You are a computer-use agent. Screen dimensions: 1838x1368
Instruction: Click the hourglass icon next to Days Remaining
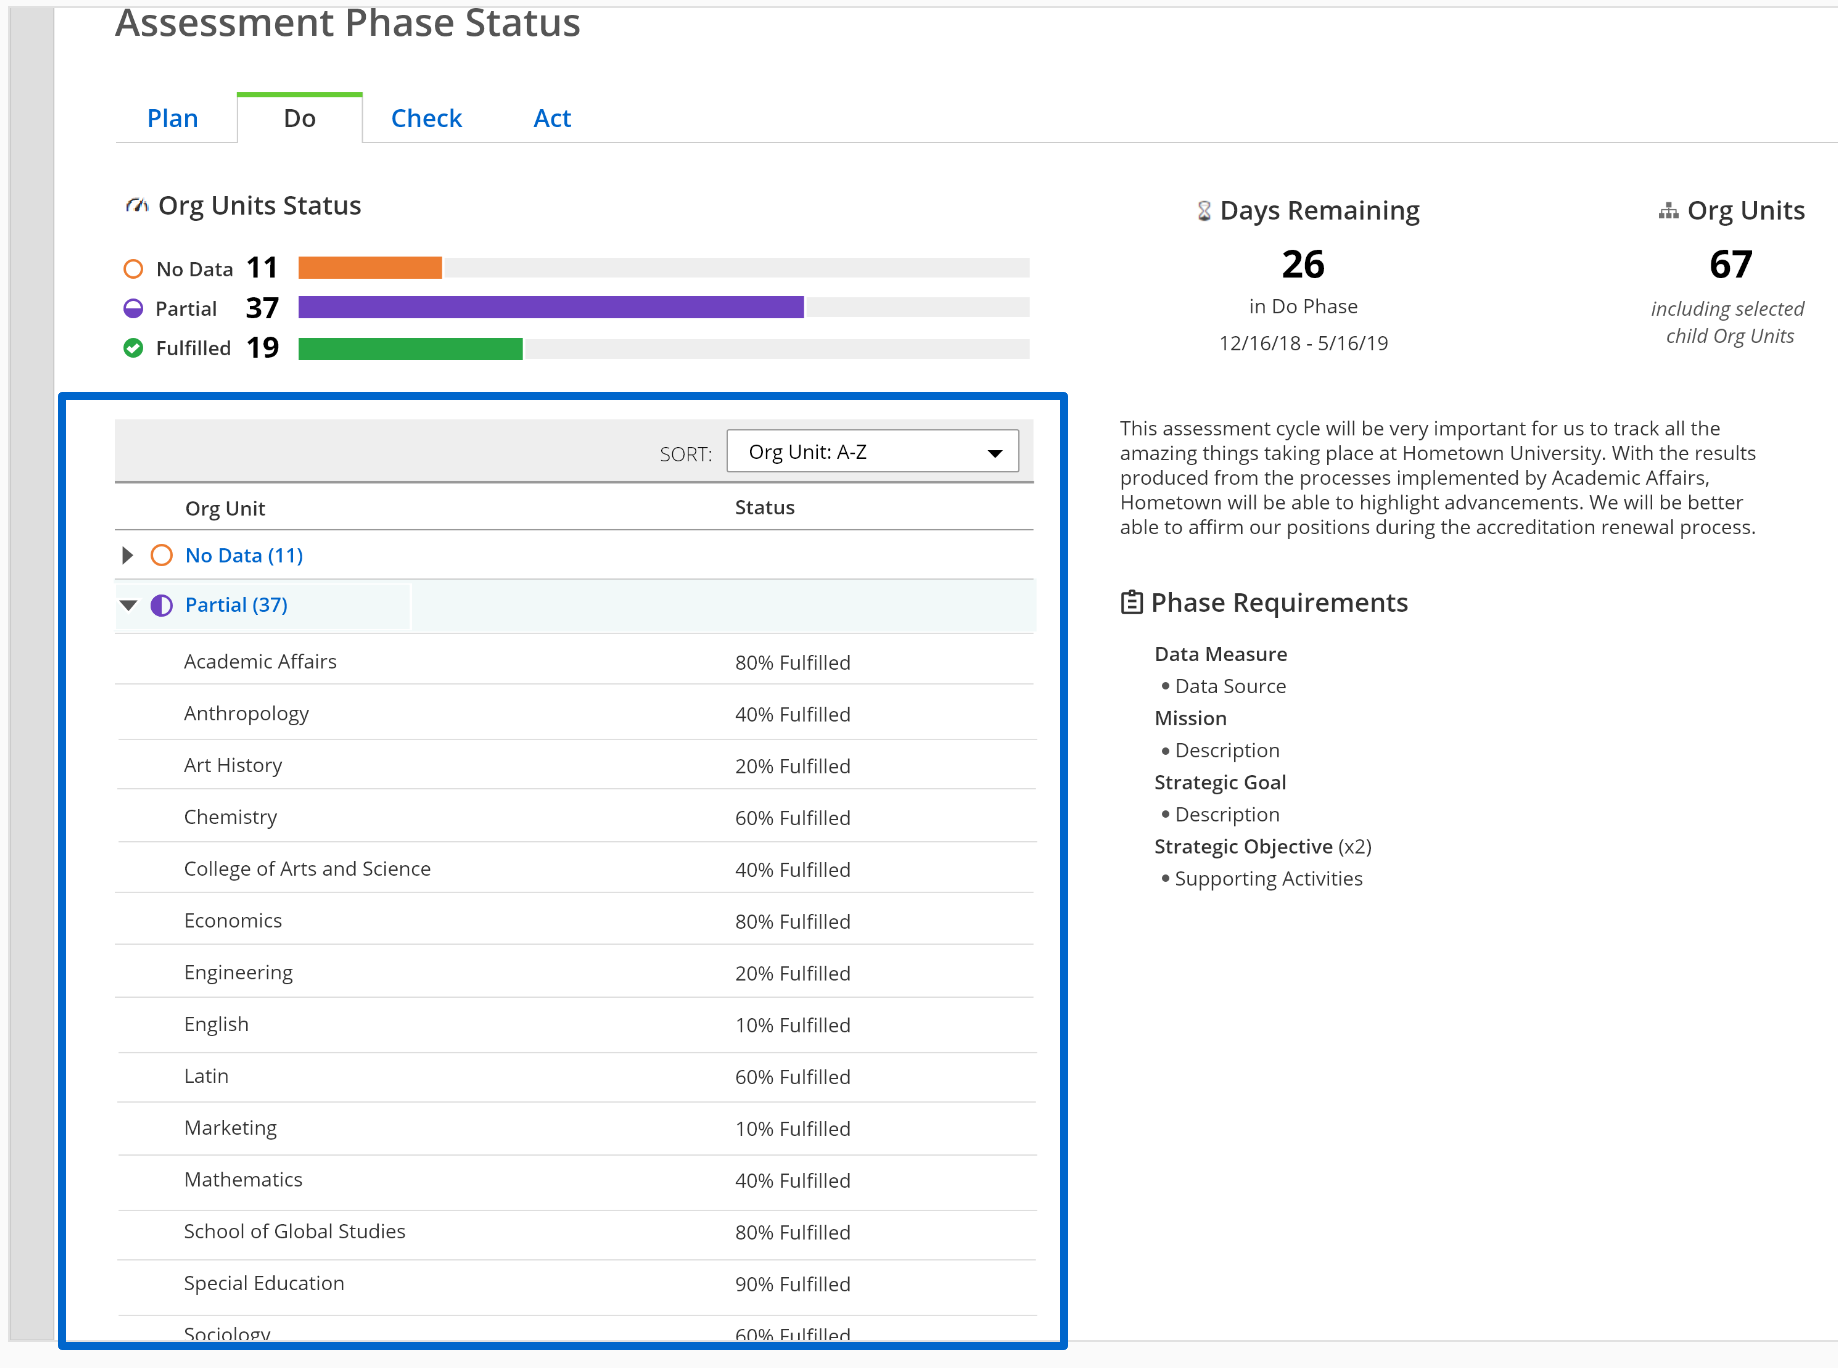click(1204, 211)
